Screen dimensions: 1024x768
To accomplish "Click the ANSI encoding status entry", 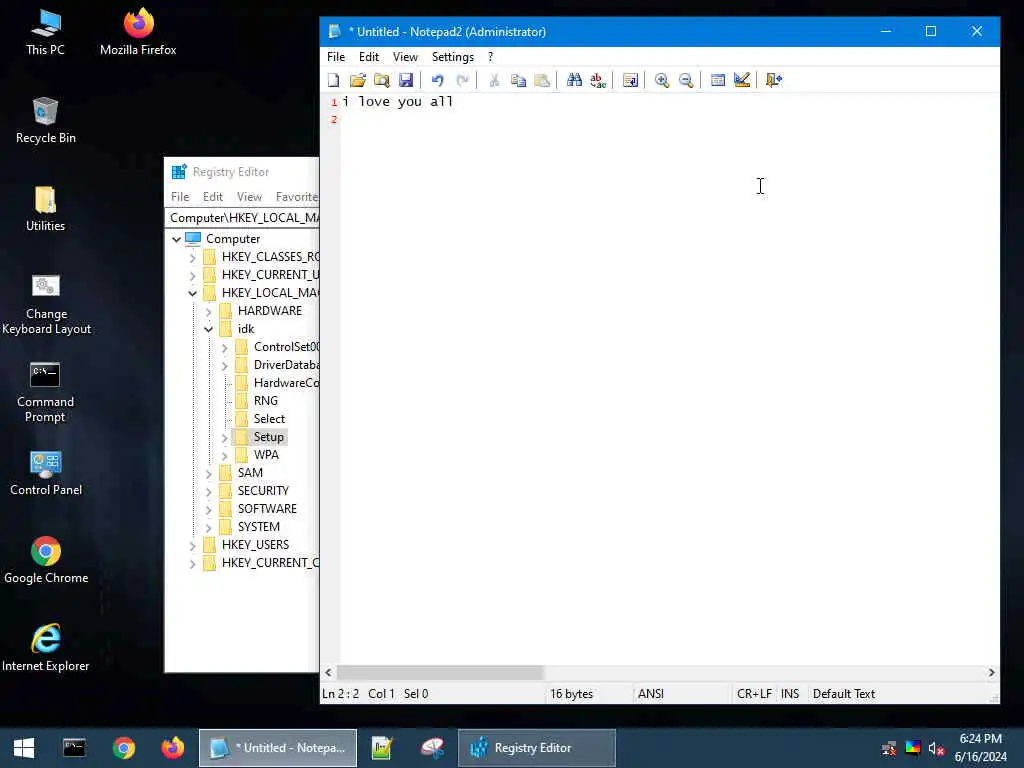I will (x=650, y=694).
